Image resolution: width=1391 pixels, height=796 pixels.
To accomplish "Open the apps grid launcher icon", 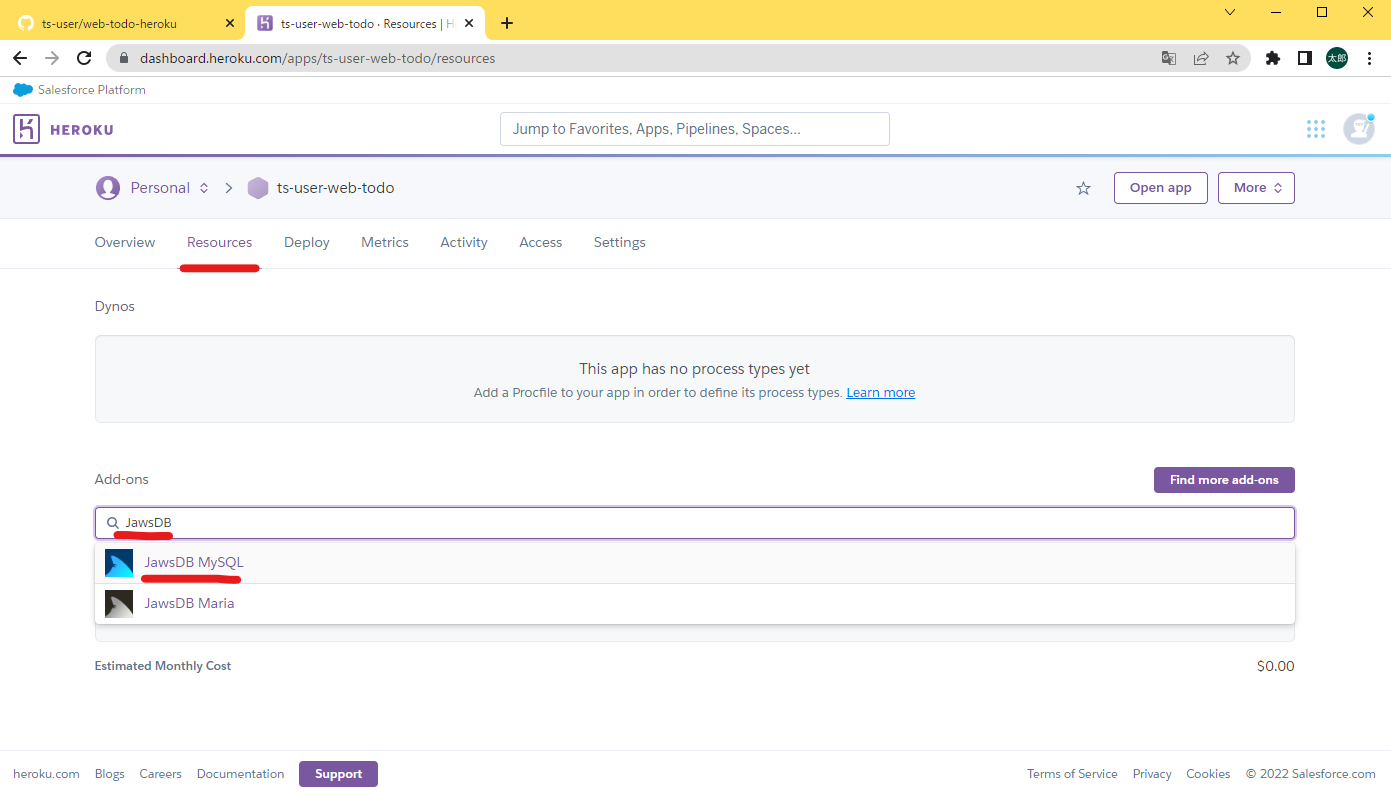I will click(x=1316, y=129).
